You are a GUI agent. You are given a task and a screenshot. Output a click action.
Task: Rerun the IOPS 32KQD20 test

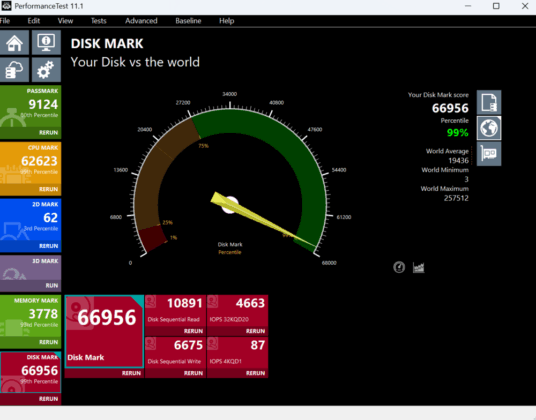coord(255,331)
